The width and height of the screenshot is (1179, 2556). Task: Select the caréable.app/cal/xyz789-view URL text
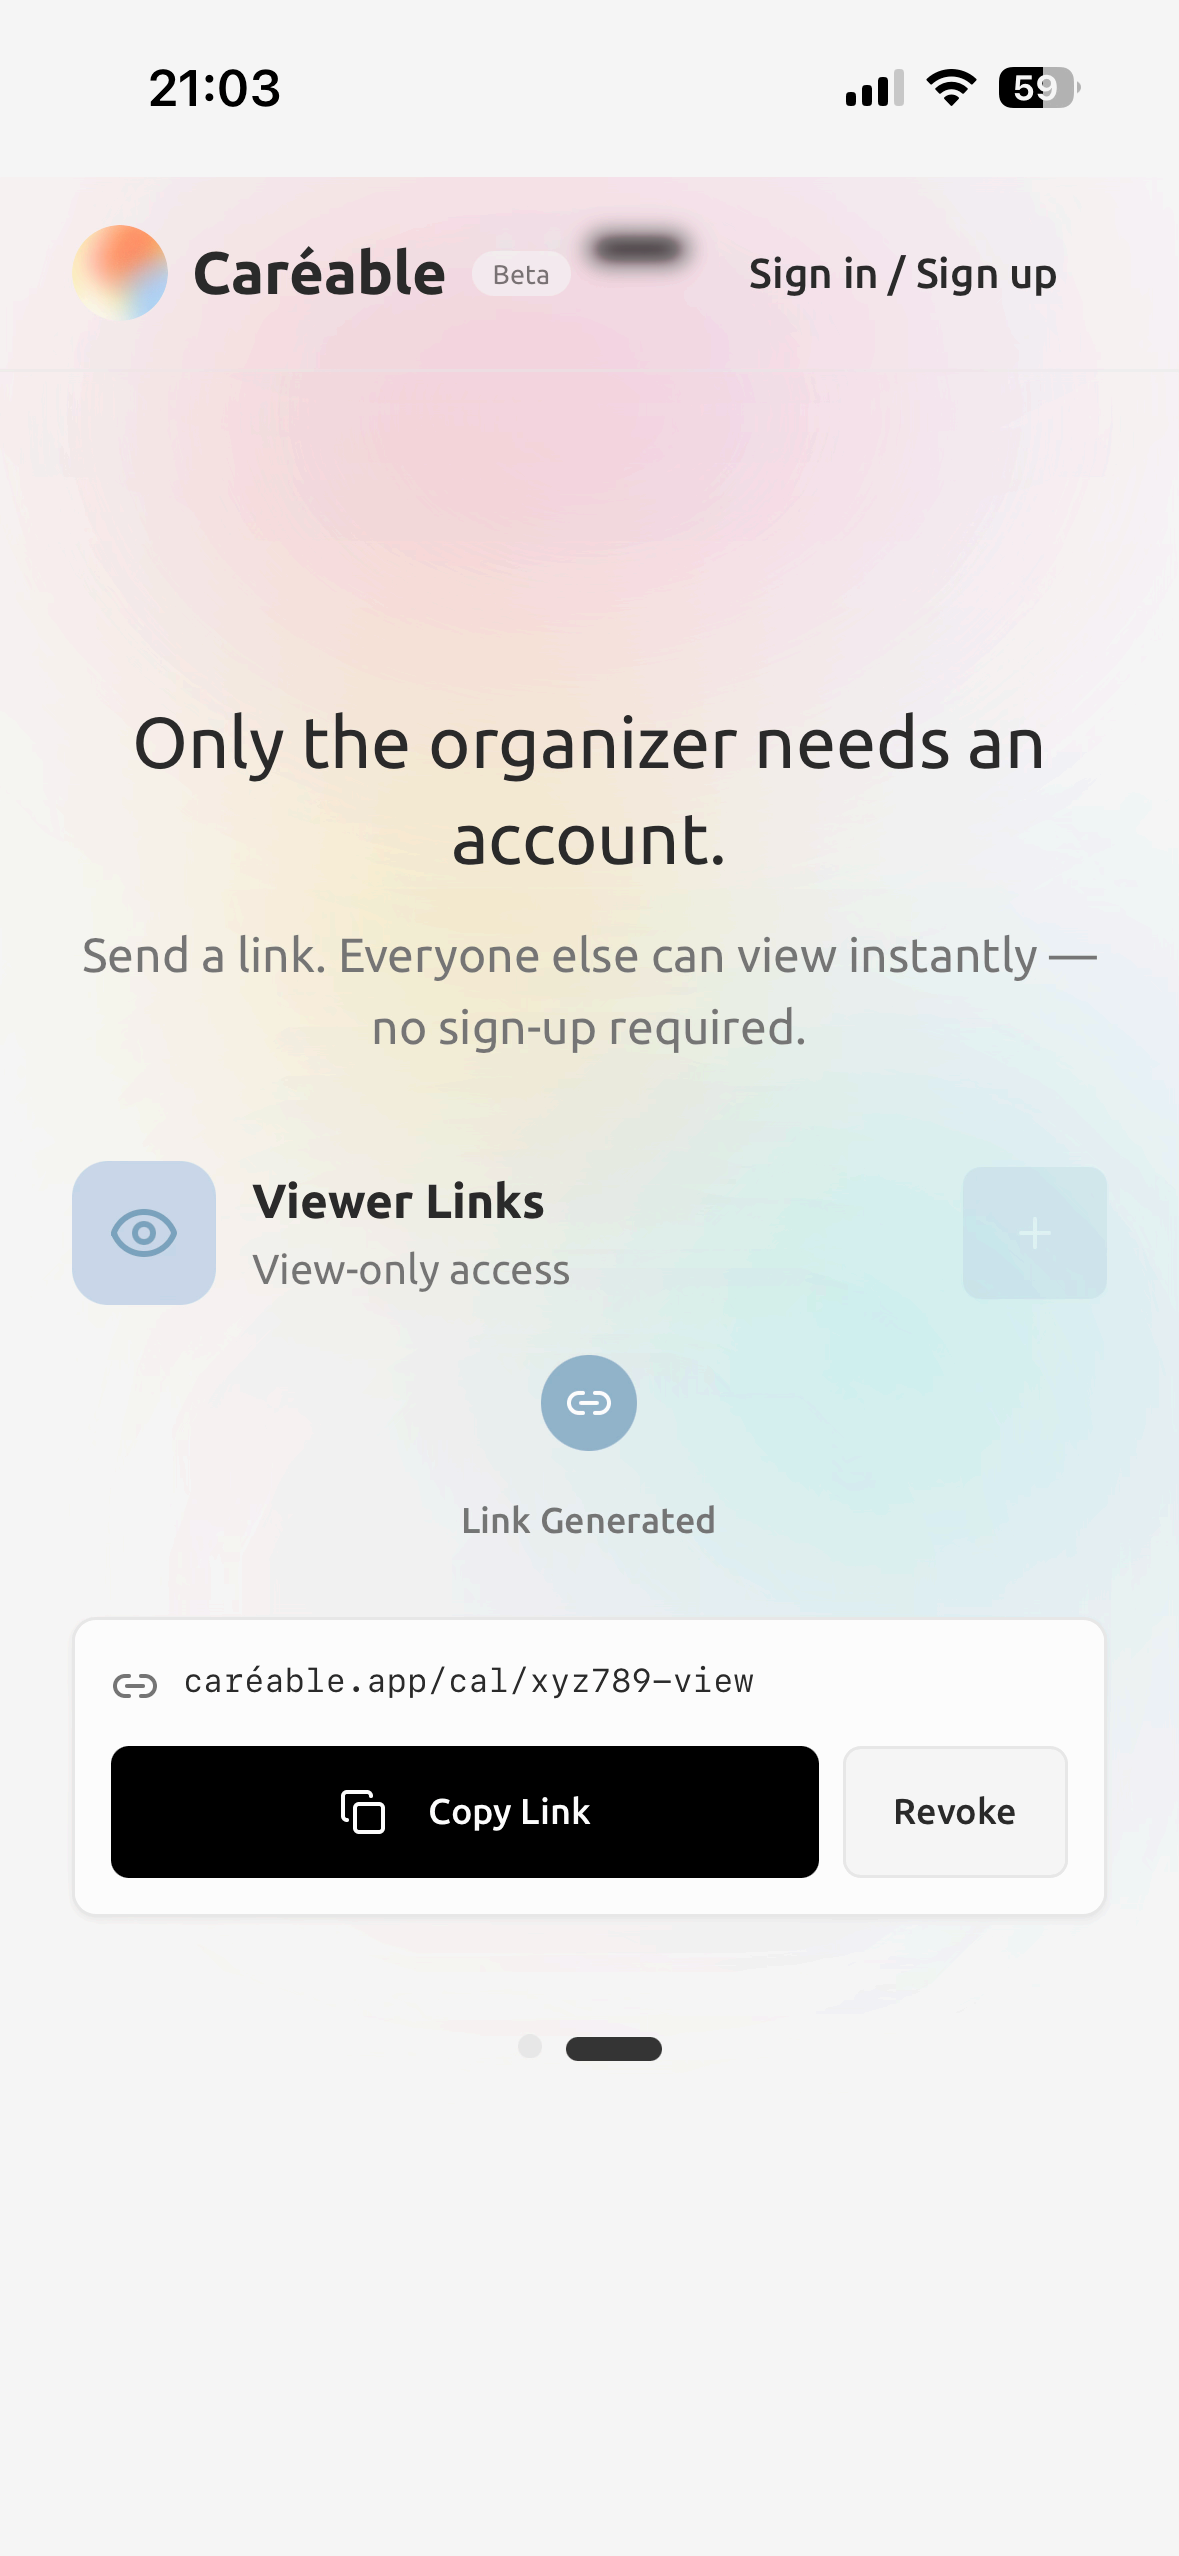(x=469, y=1682)
